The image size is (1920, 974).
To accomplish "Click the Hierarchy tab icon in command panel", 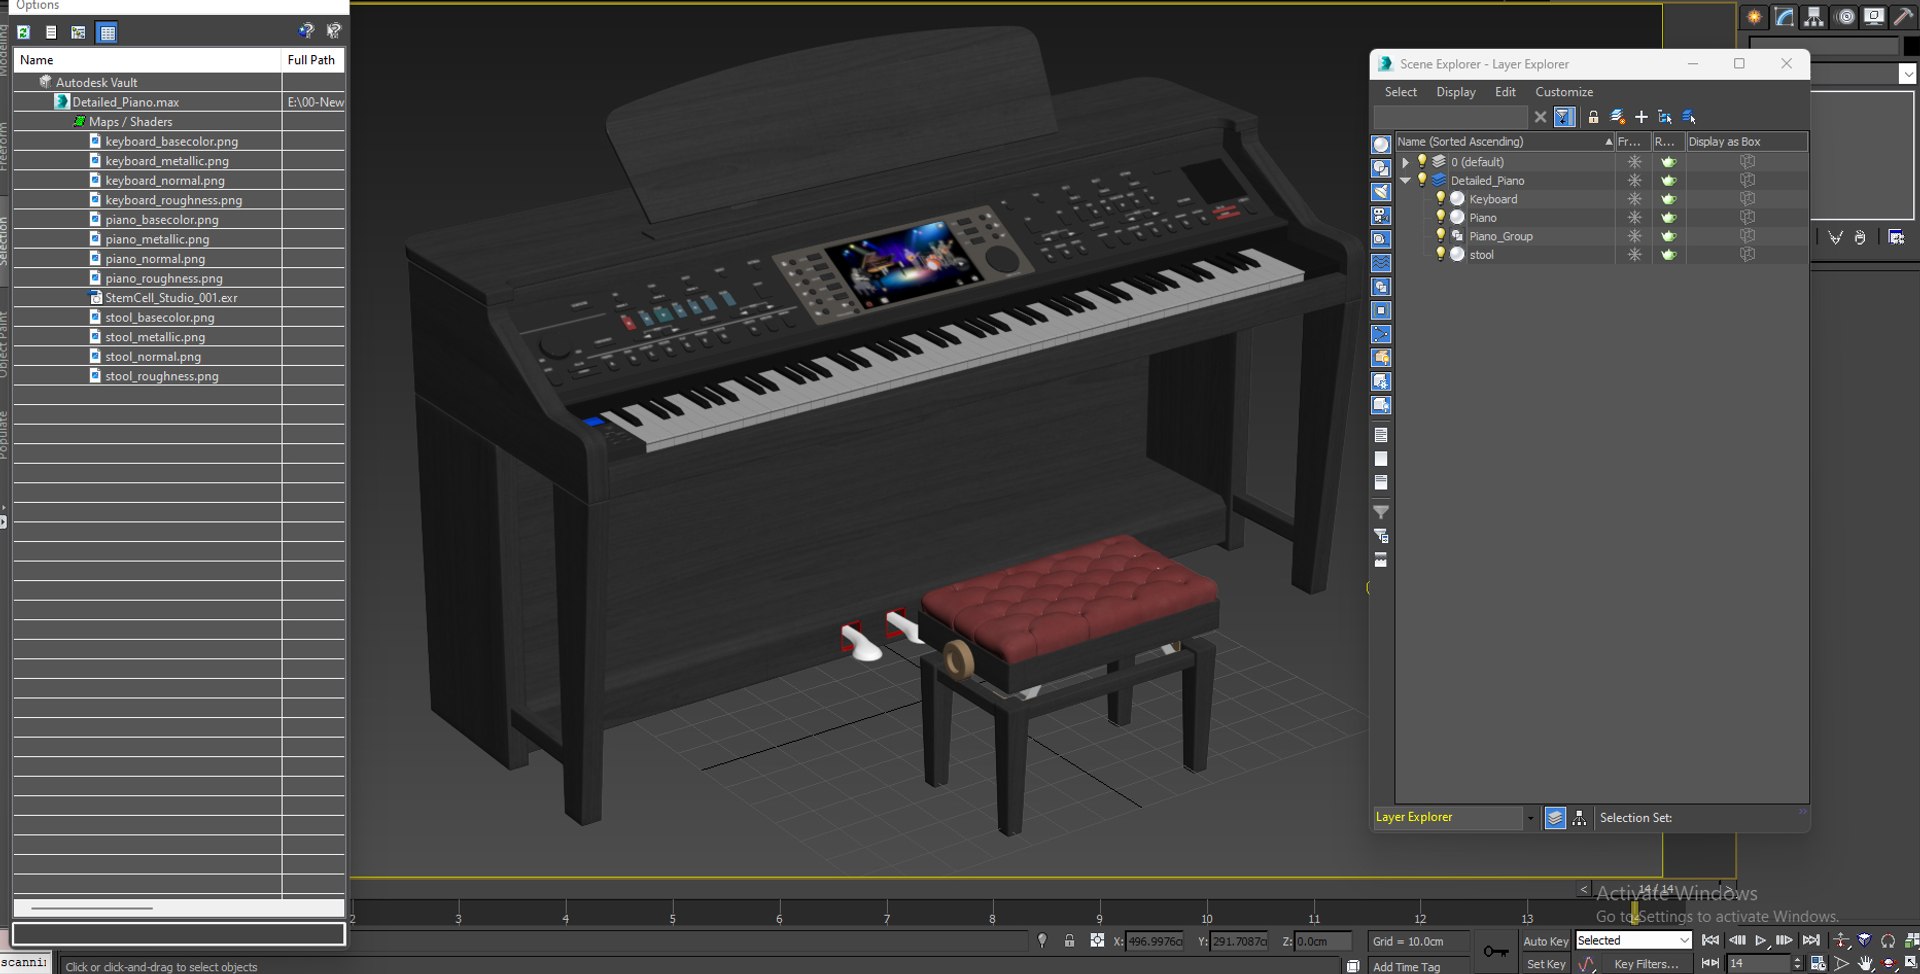I will [x=1814, y=17].
